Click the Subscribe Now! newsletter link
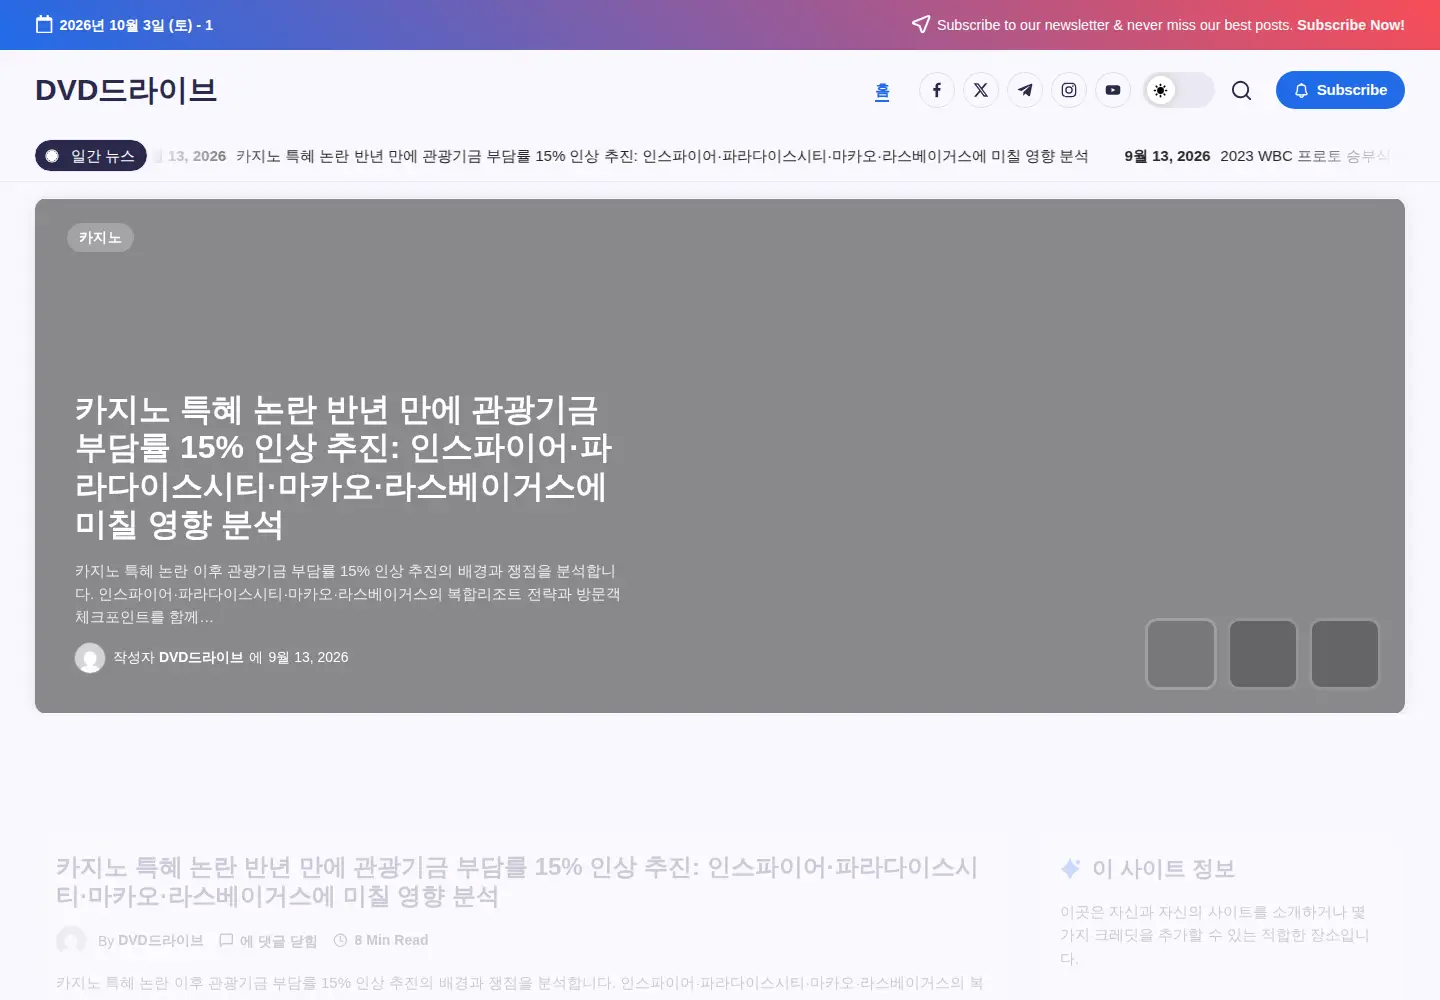 point(1351,25)
